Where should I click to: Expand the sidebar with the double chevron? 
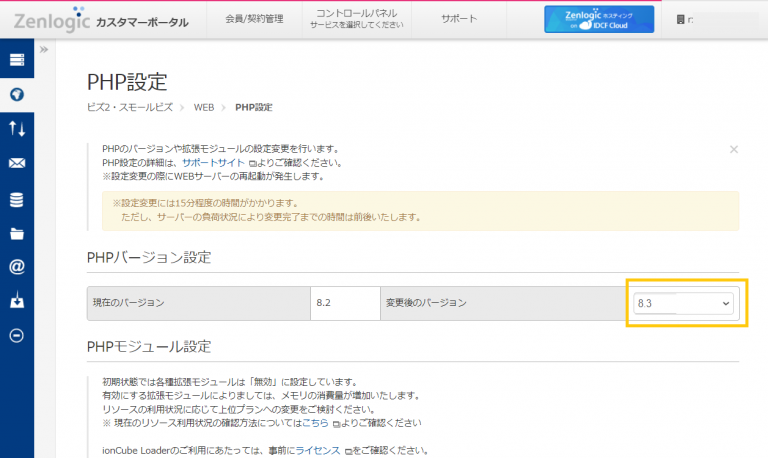pyautogui.click(x=44, y=49)
